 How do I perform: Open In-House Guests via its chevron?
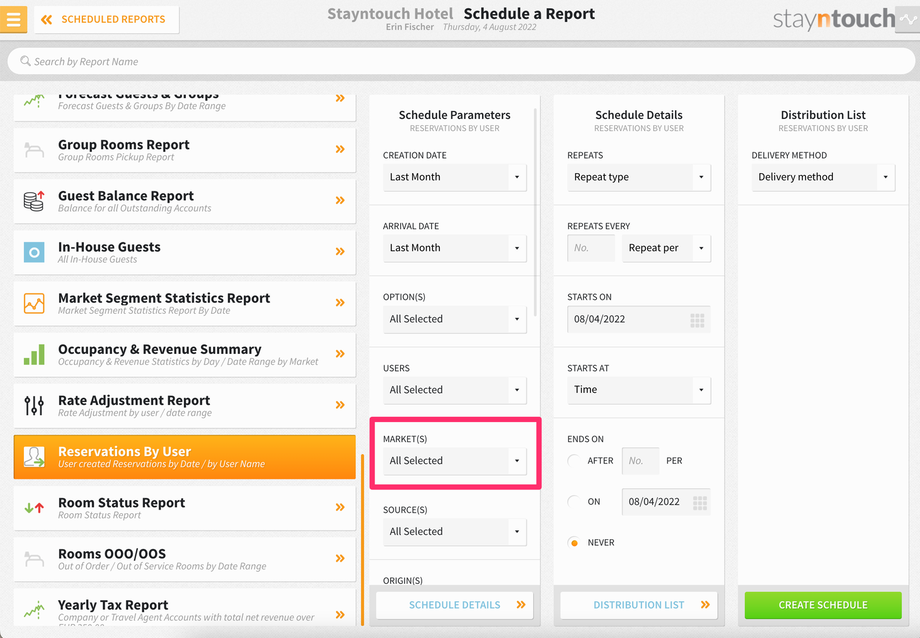point(340,251)
